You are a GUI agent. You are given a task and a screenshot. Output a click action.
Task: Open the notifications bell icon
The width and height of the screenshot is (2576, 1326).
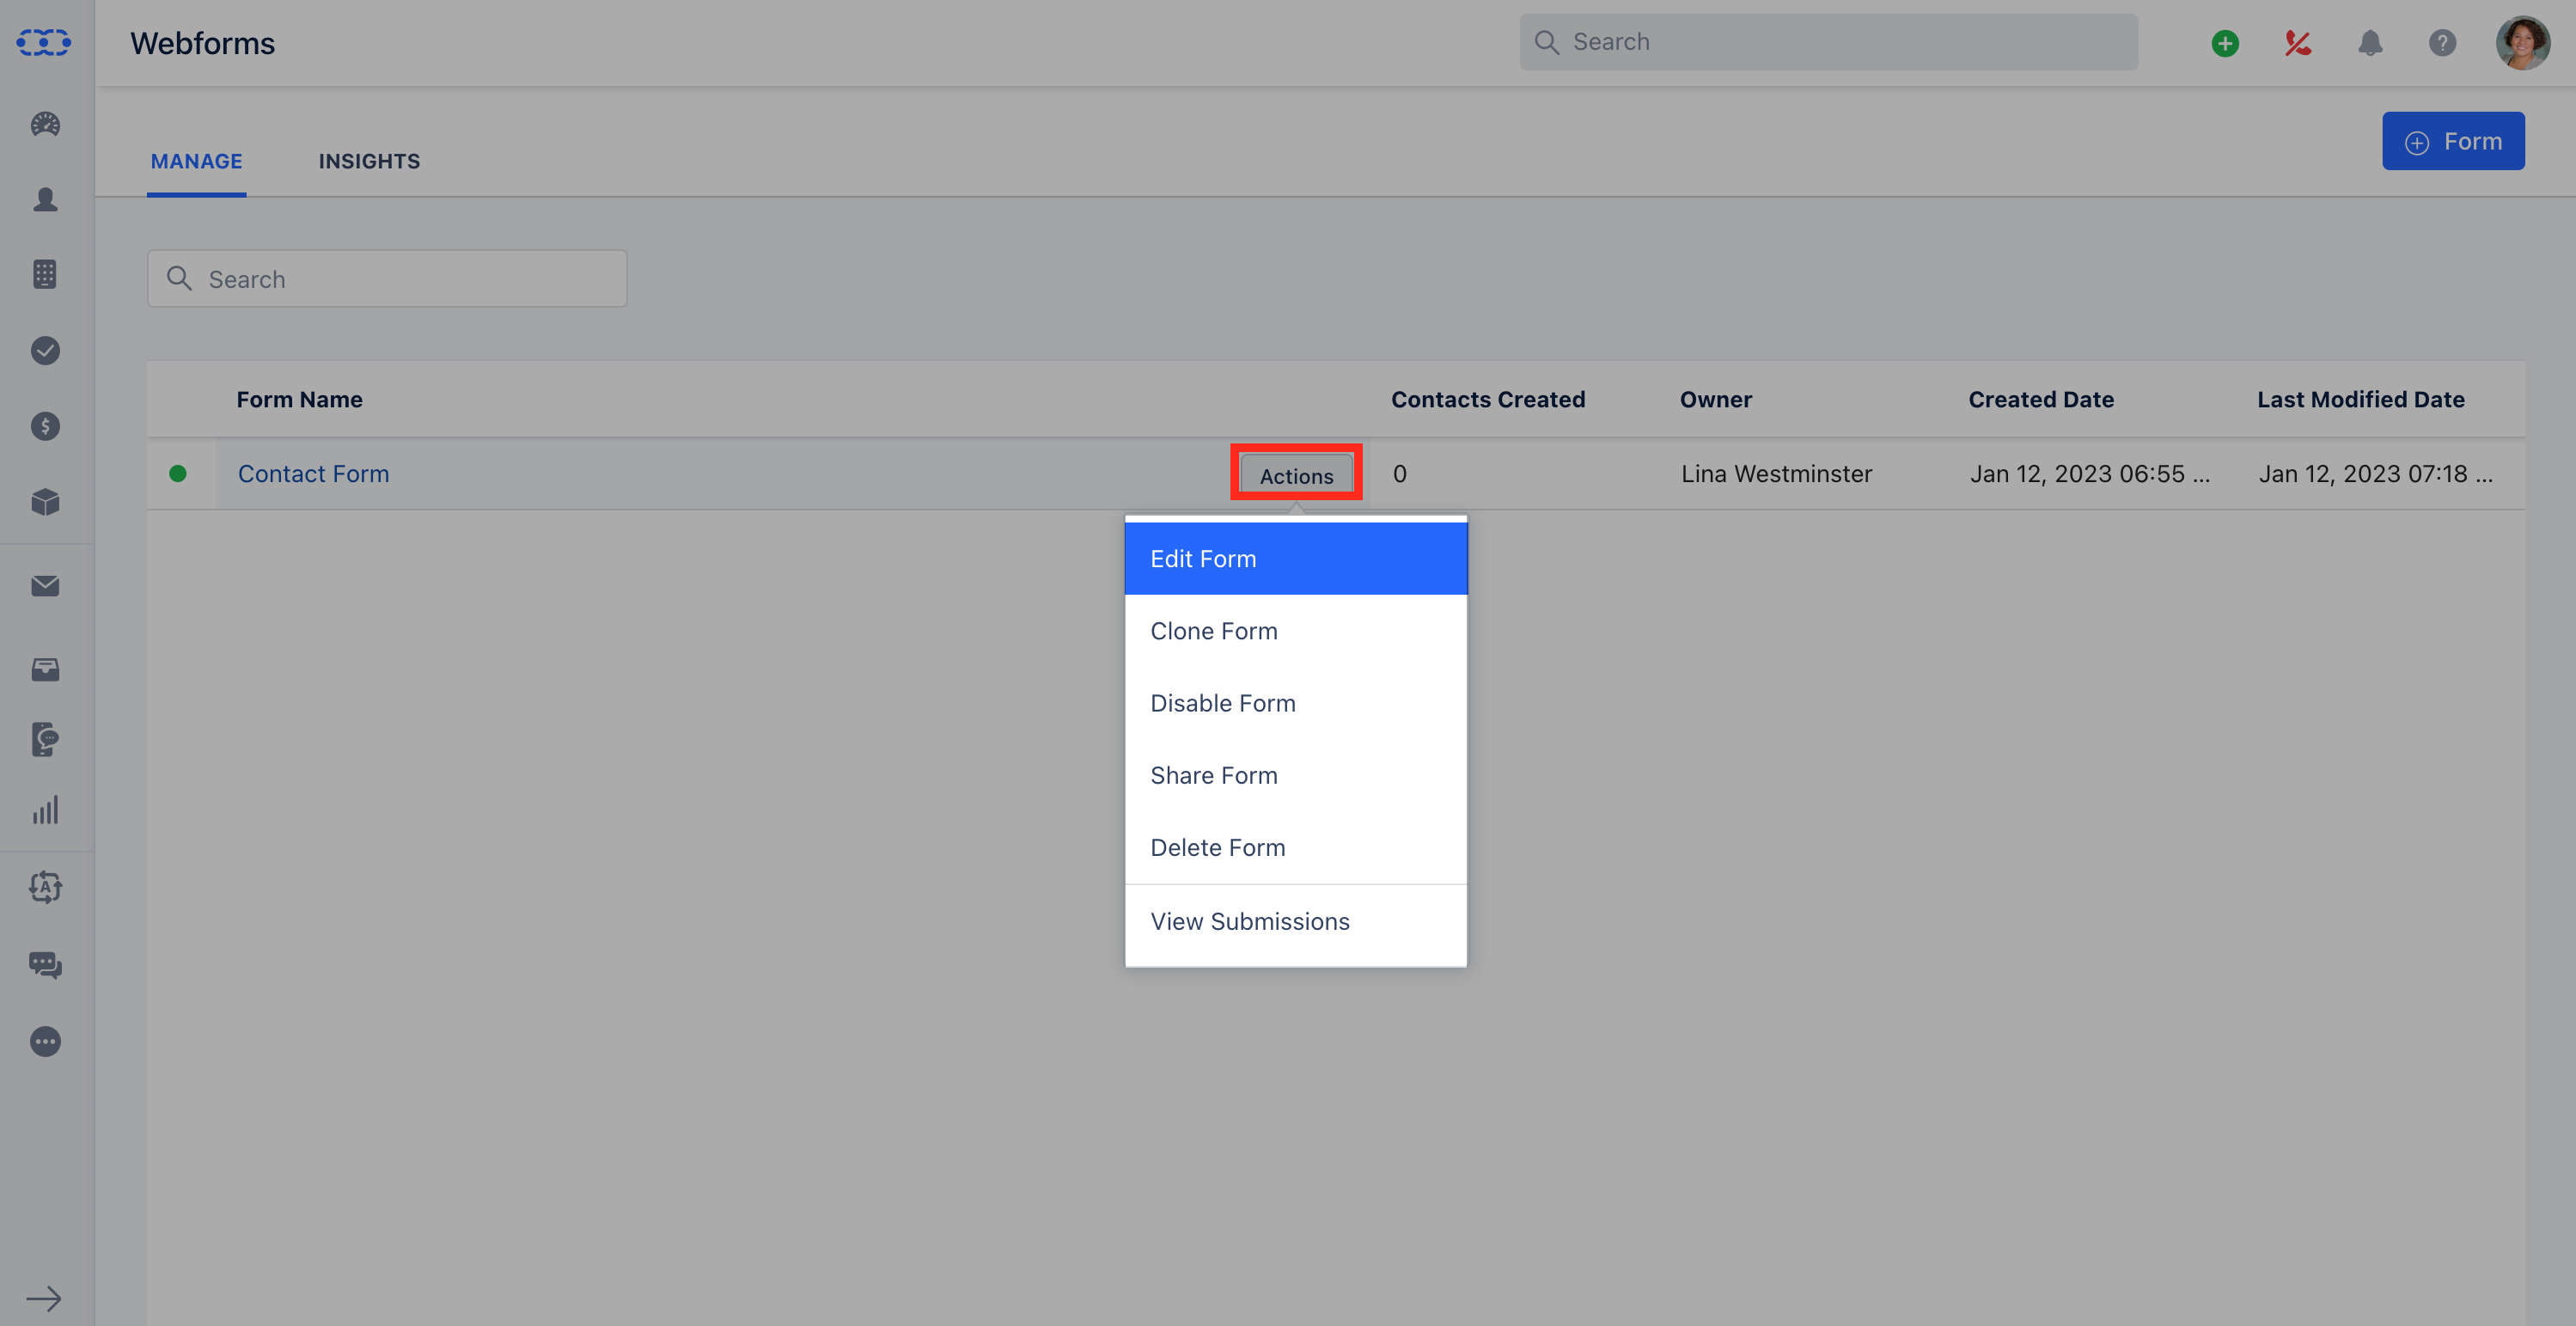click(2370, 43)
